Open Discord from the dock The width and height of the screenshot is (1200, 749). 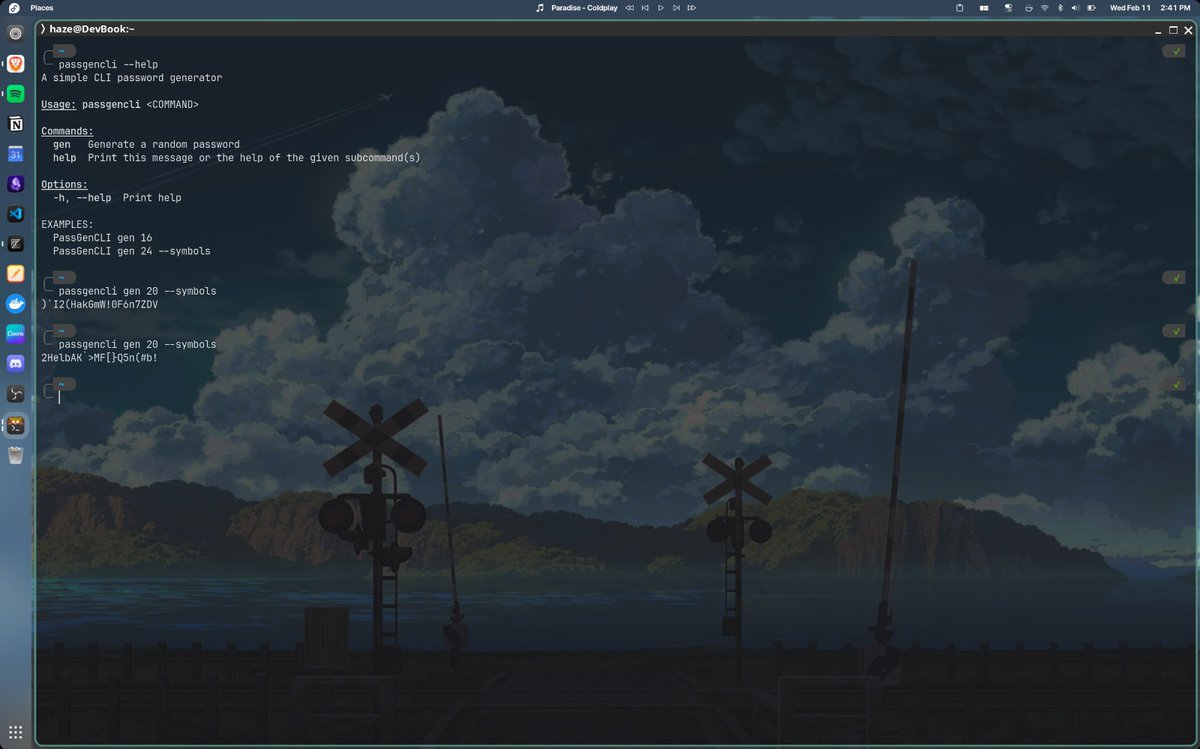[x=16, y=363]
